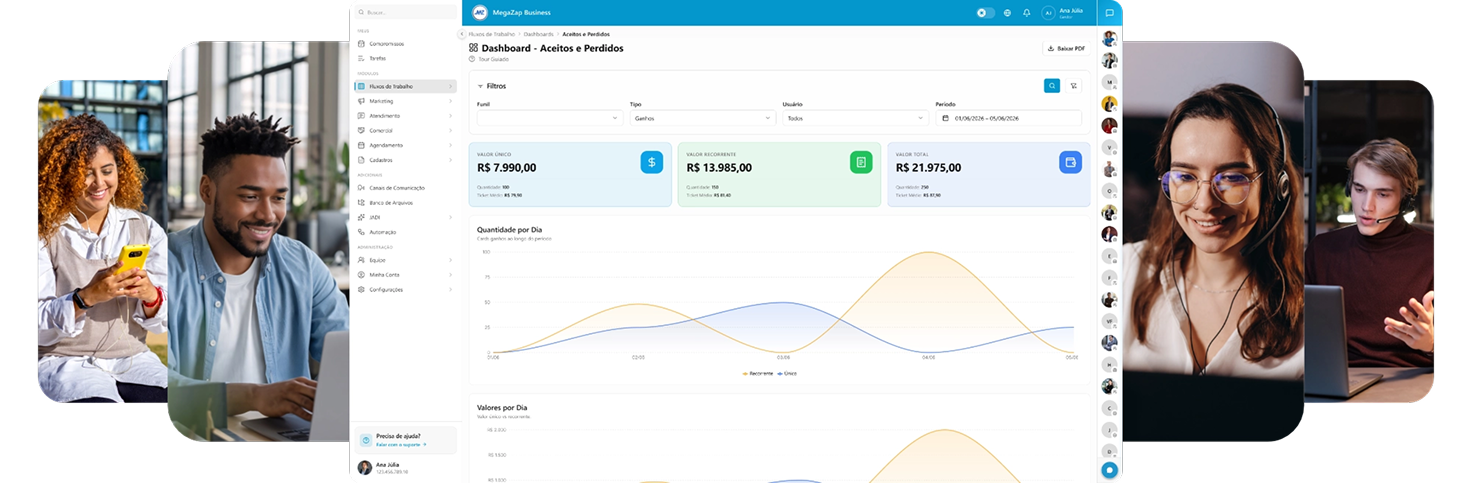The height and width of the screenshot is (483, 1472).
Task: Click the Baixar PDF button
Action: click(1066, 48)
